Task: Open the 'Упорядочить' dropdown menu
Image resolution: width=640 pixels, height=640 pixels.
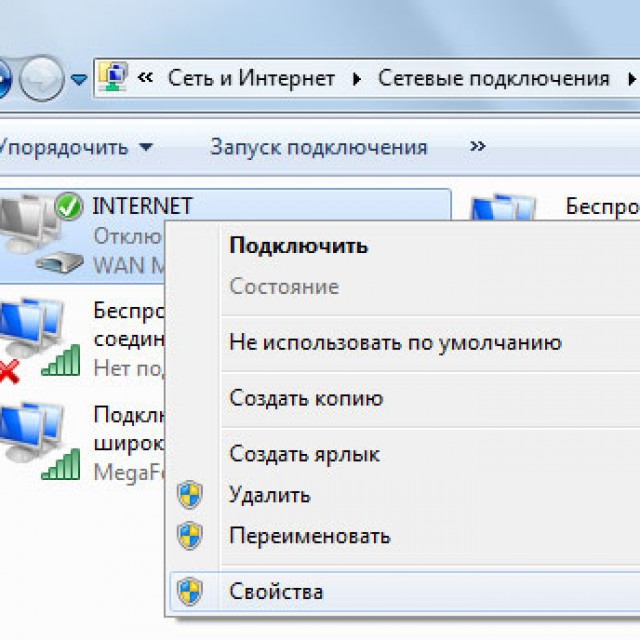Action: pos(76,147)
